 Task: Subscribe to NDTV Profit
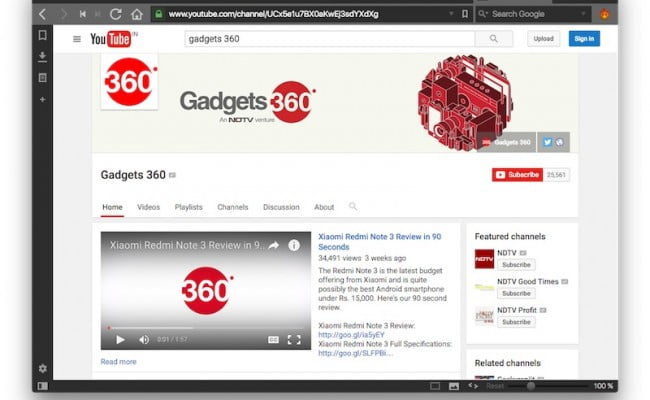coord(516,322)
